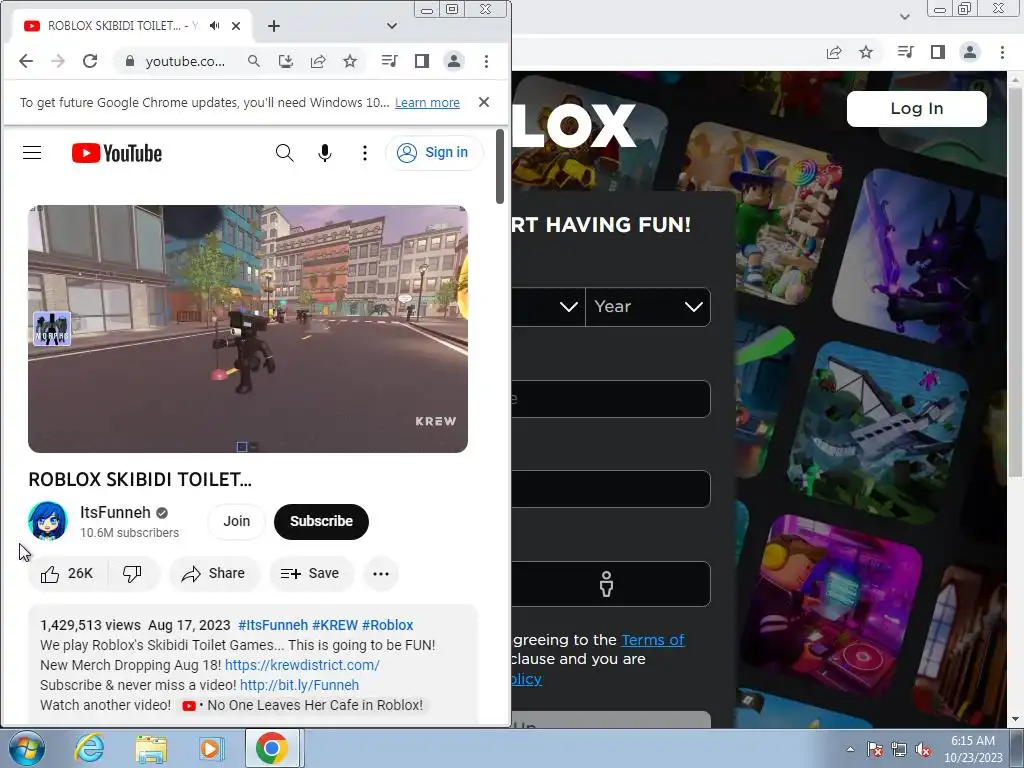Expand tab search chevron in front window

(x=392, y=25)
